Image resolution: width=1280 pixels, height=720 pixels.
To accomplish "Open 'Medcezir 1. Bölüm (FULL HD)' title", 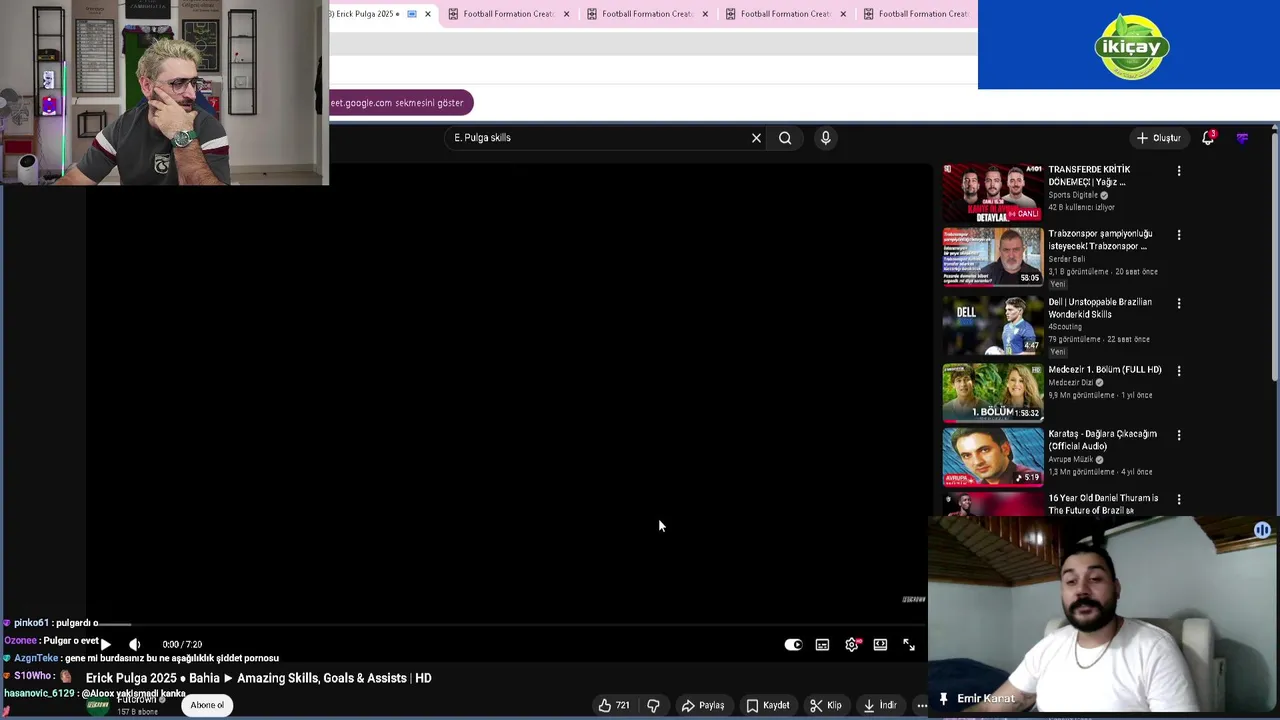I will coord(1105,370).
